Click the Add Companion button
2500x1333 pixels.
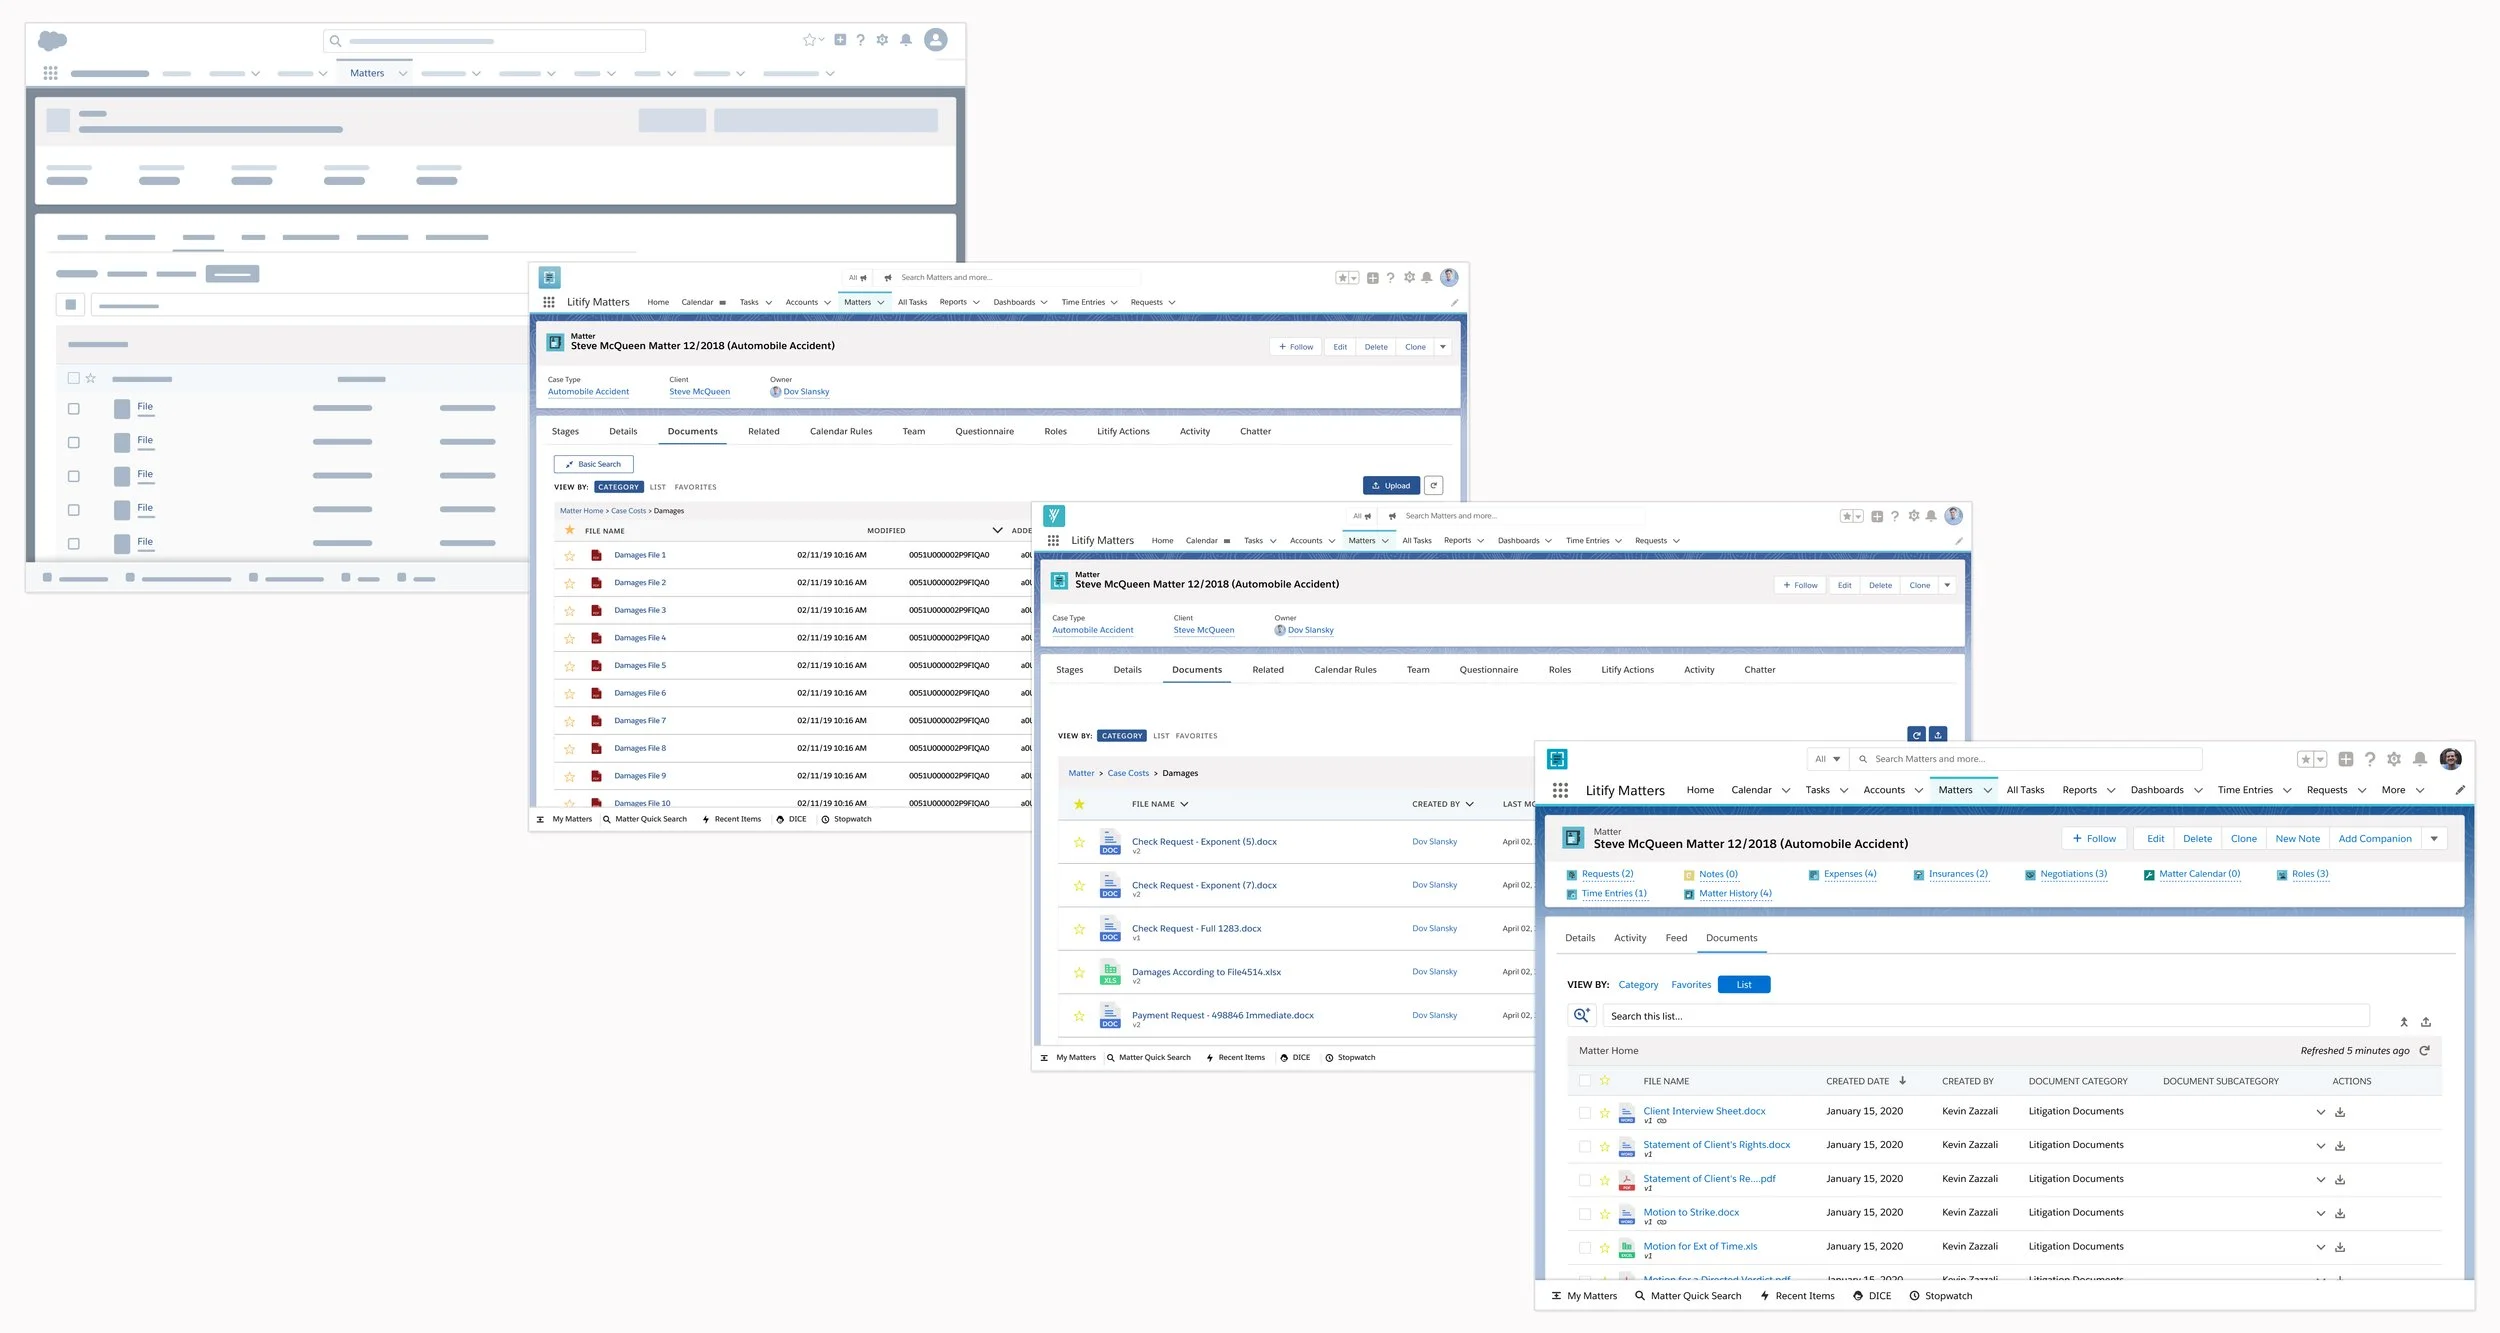(x=2375, y=839)
